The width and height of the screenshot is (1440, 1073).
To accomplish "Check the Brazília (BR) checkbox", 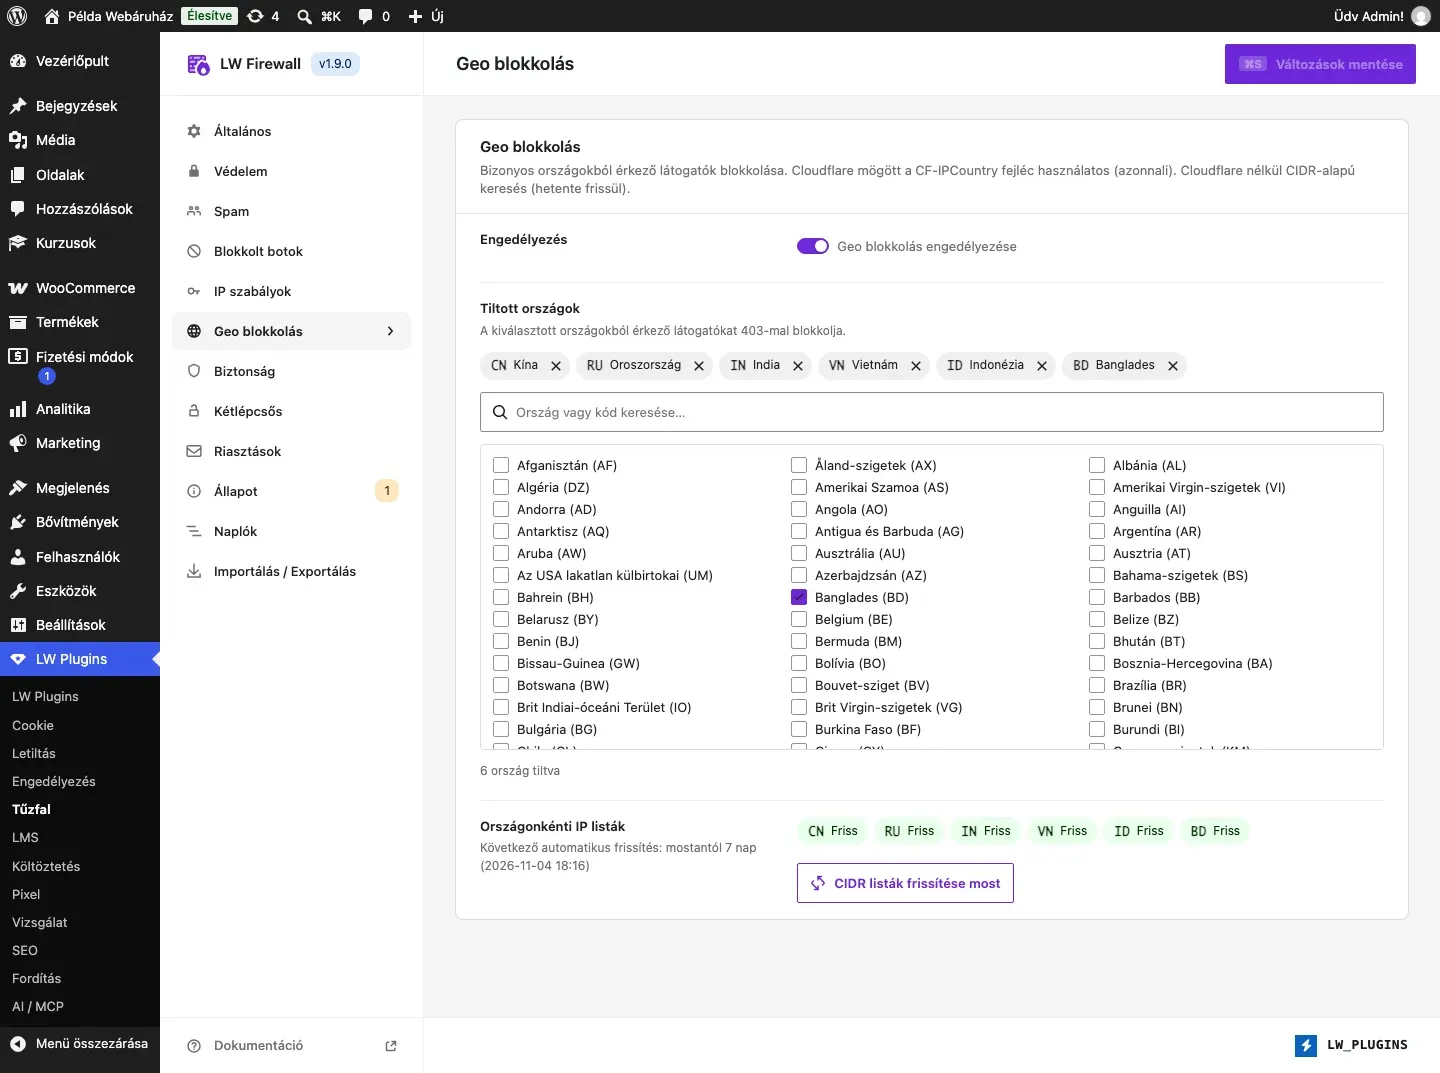I will pyautogui.click(x=1097, y=685).
